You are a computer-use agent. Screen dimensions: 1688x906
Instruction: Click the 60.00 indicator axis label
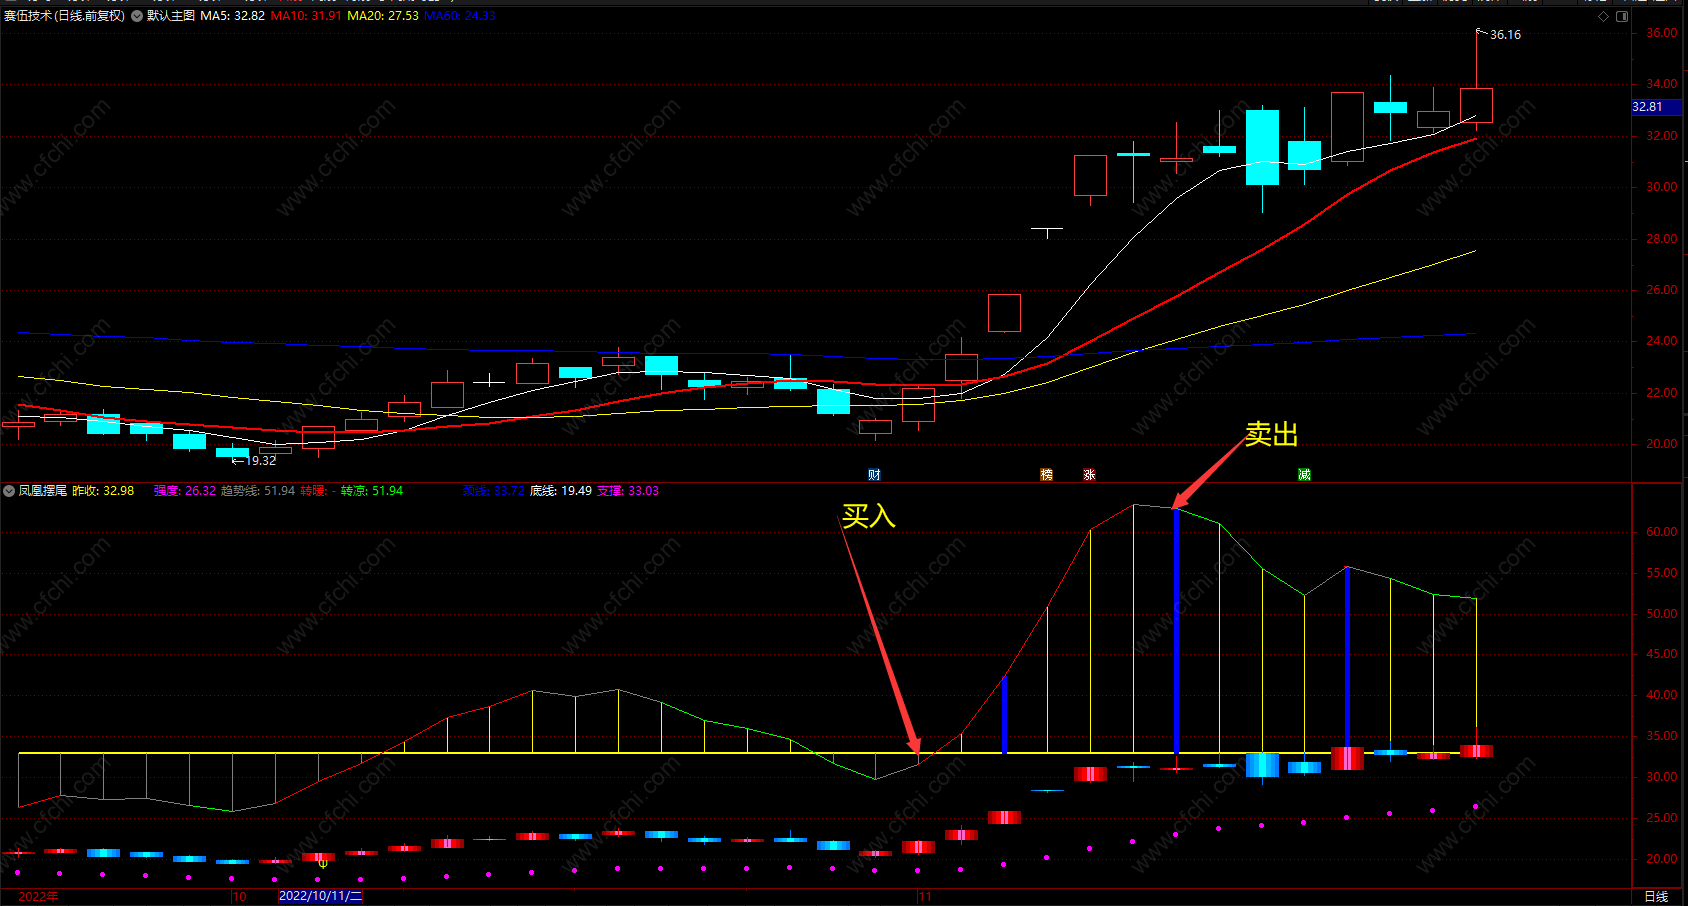[1662, 532]
